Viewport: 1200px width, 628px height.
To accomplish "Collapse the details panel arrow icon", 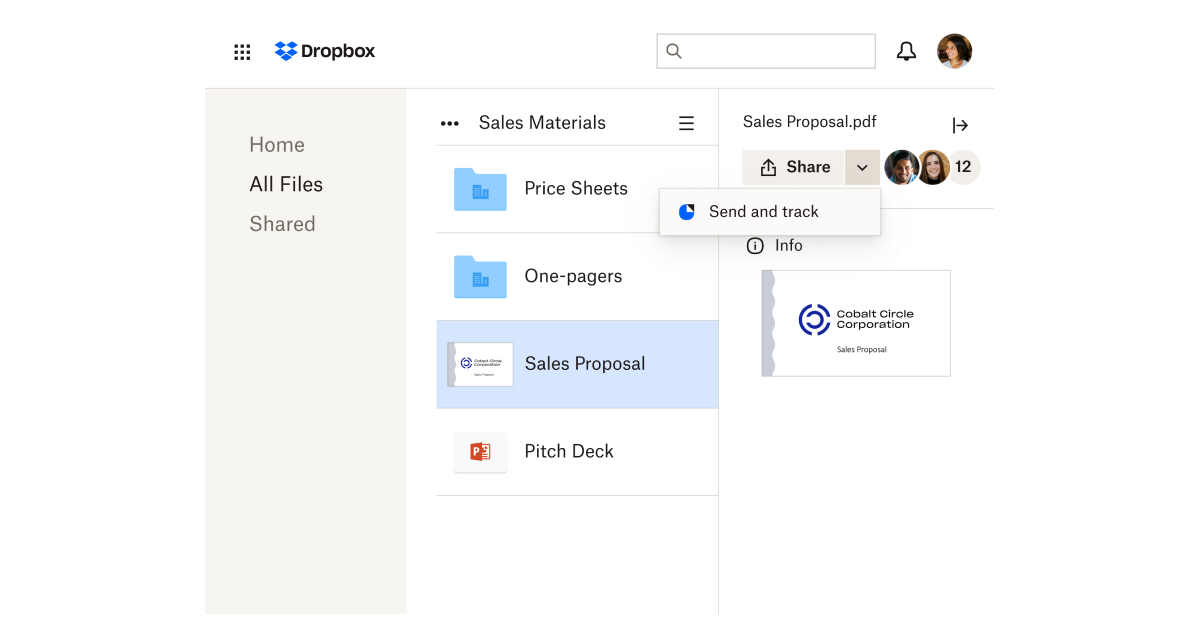I will 960,125.
